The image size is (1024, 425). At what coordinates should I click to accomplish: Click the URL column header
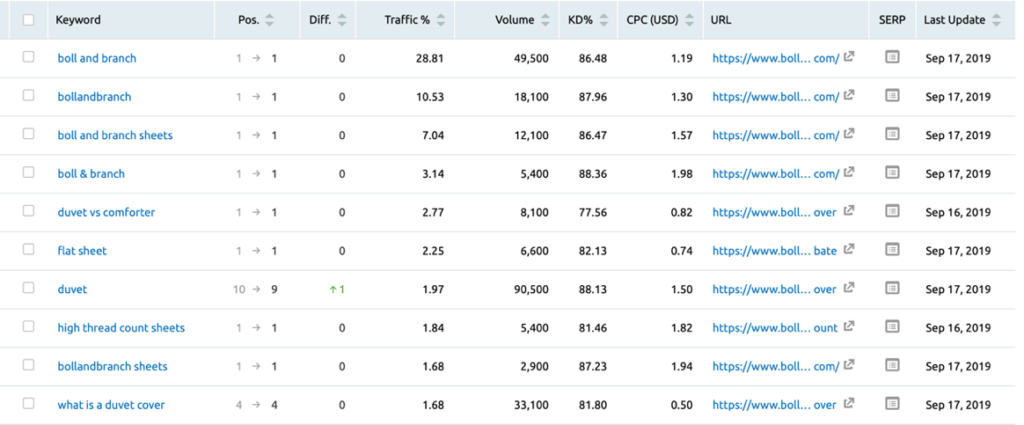pos(720,20)
